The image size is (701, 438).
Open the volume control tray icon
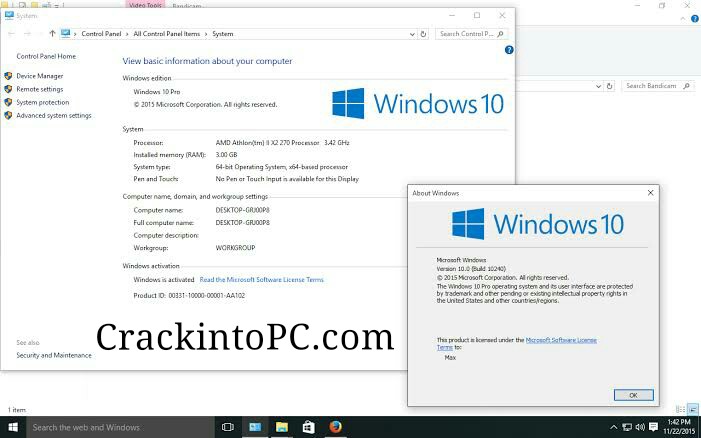tap(640, 427)
